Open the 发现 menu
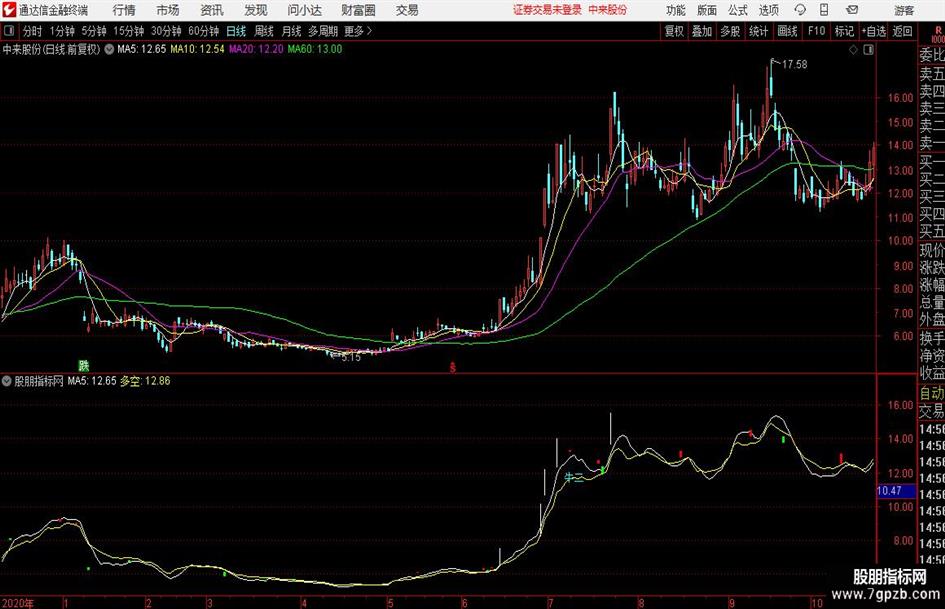Image resolution: width=945 pixels, height=609 pixels. coord(256,10)
